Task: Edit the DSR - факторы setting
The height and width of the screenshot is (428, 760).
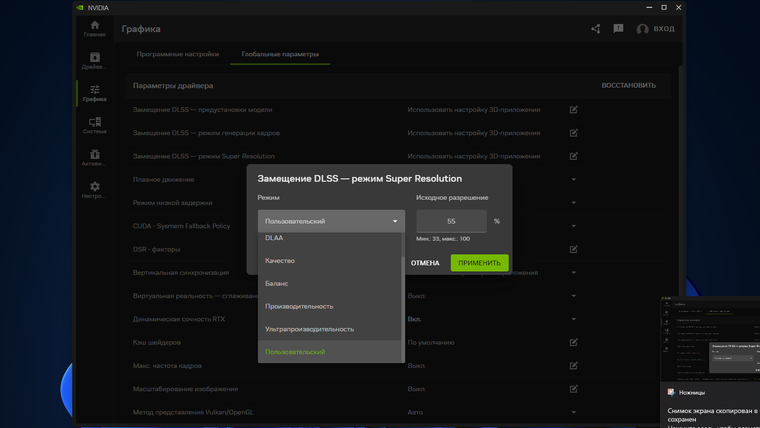Action: pyautogui.click(x=573, y=249)
